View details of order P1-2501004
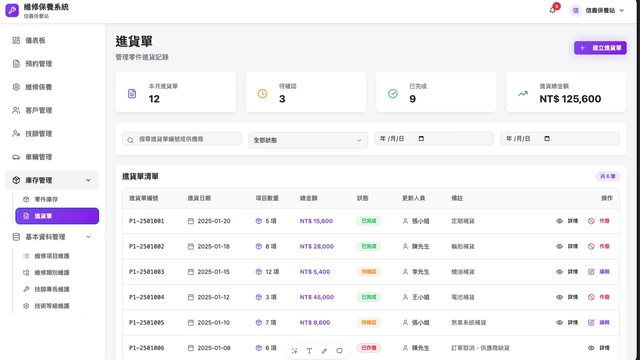Viewport: 640px width, 360px height. point(567,297)
